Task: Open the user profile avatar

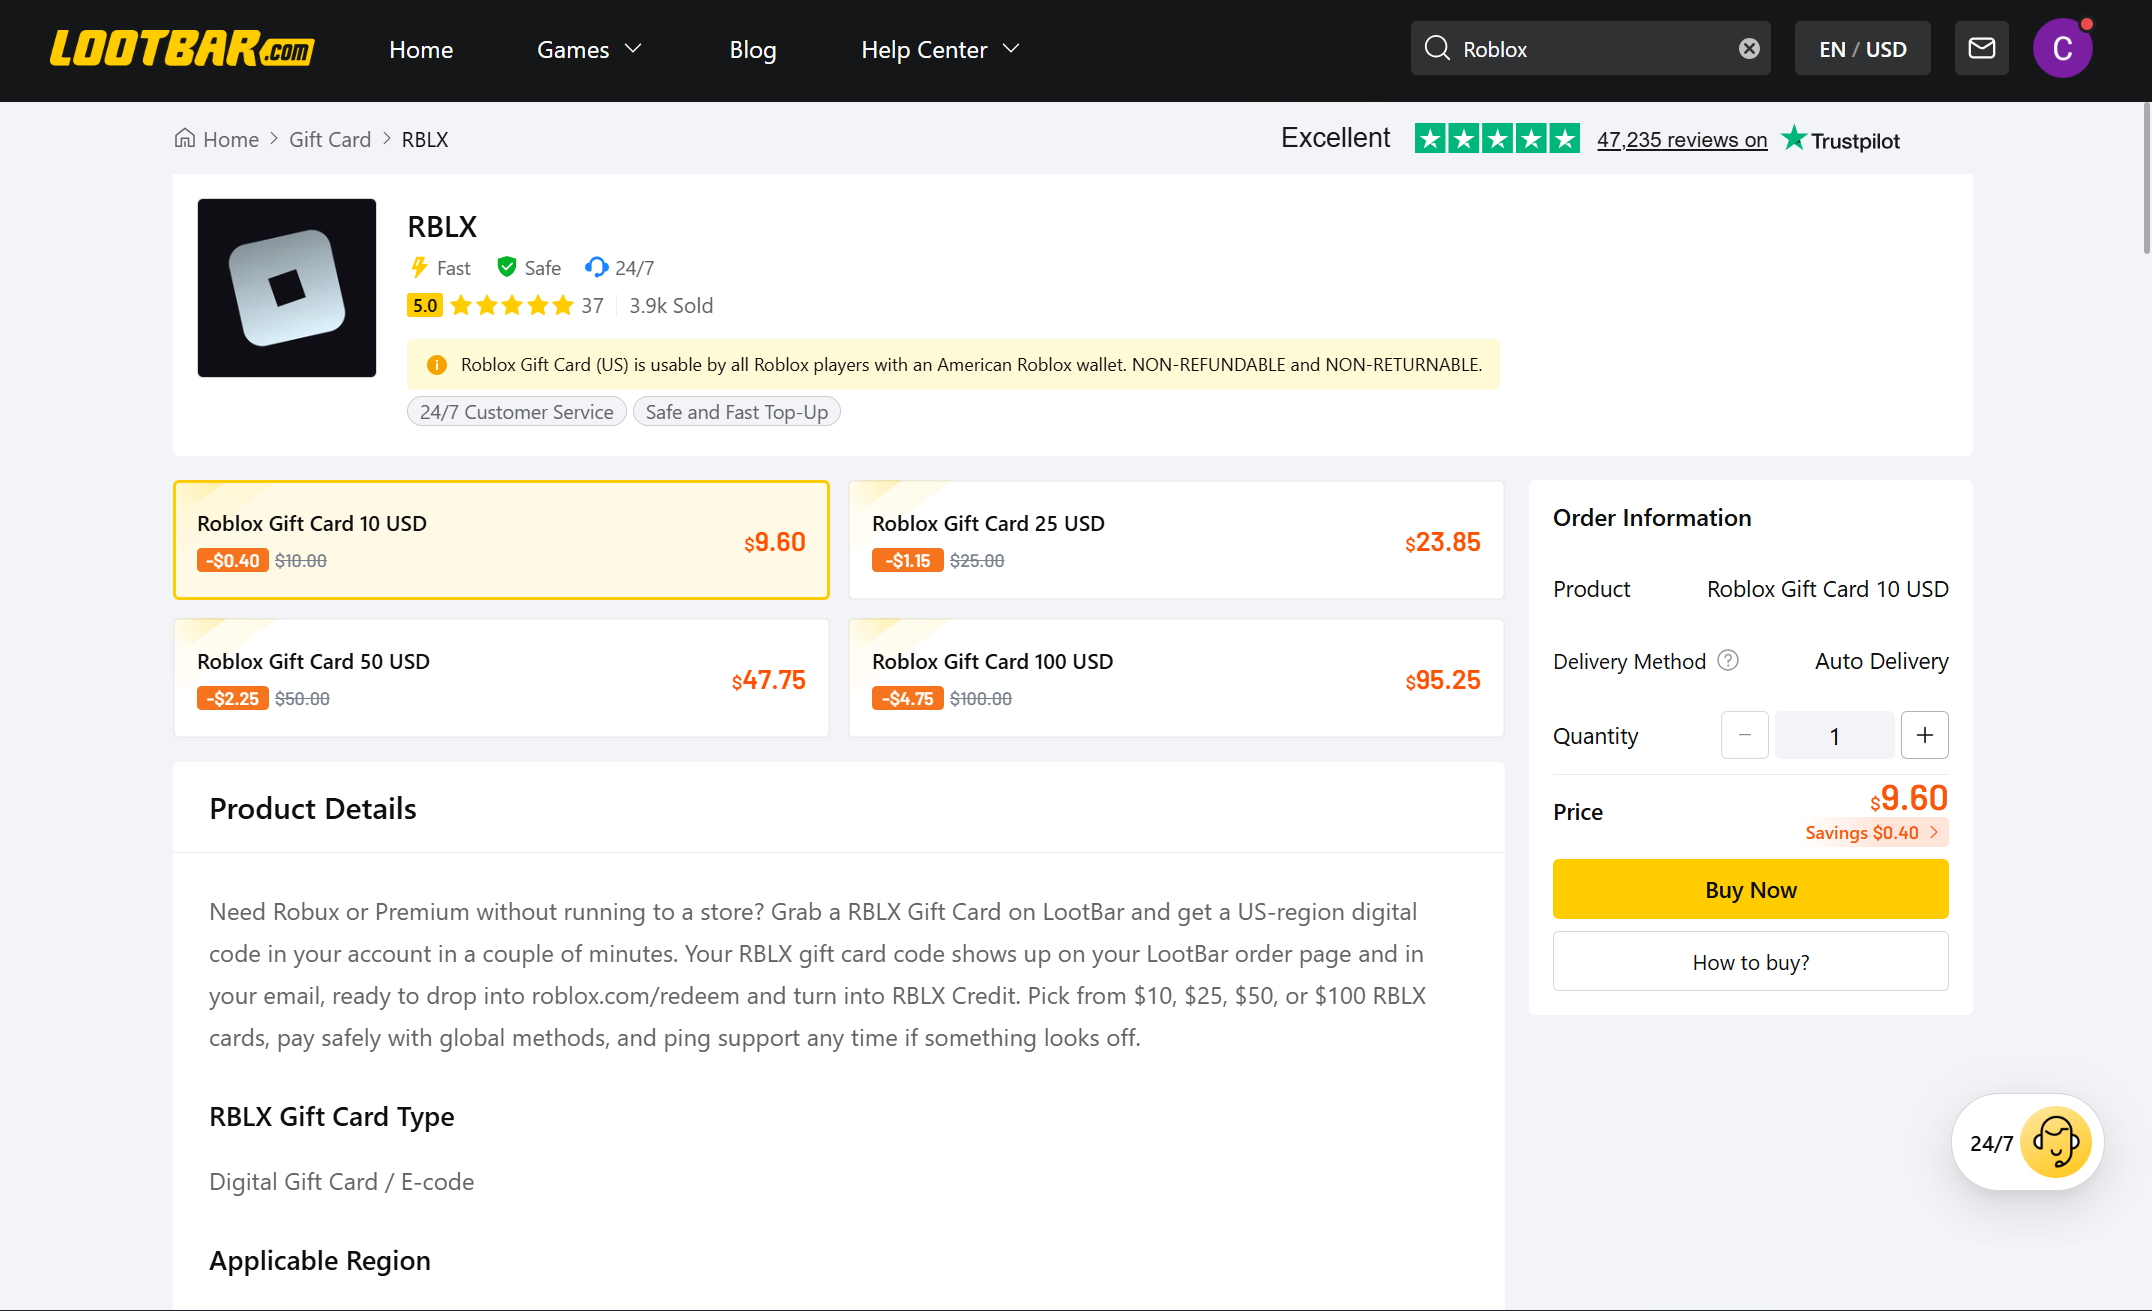Action: coord(2062,48)
